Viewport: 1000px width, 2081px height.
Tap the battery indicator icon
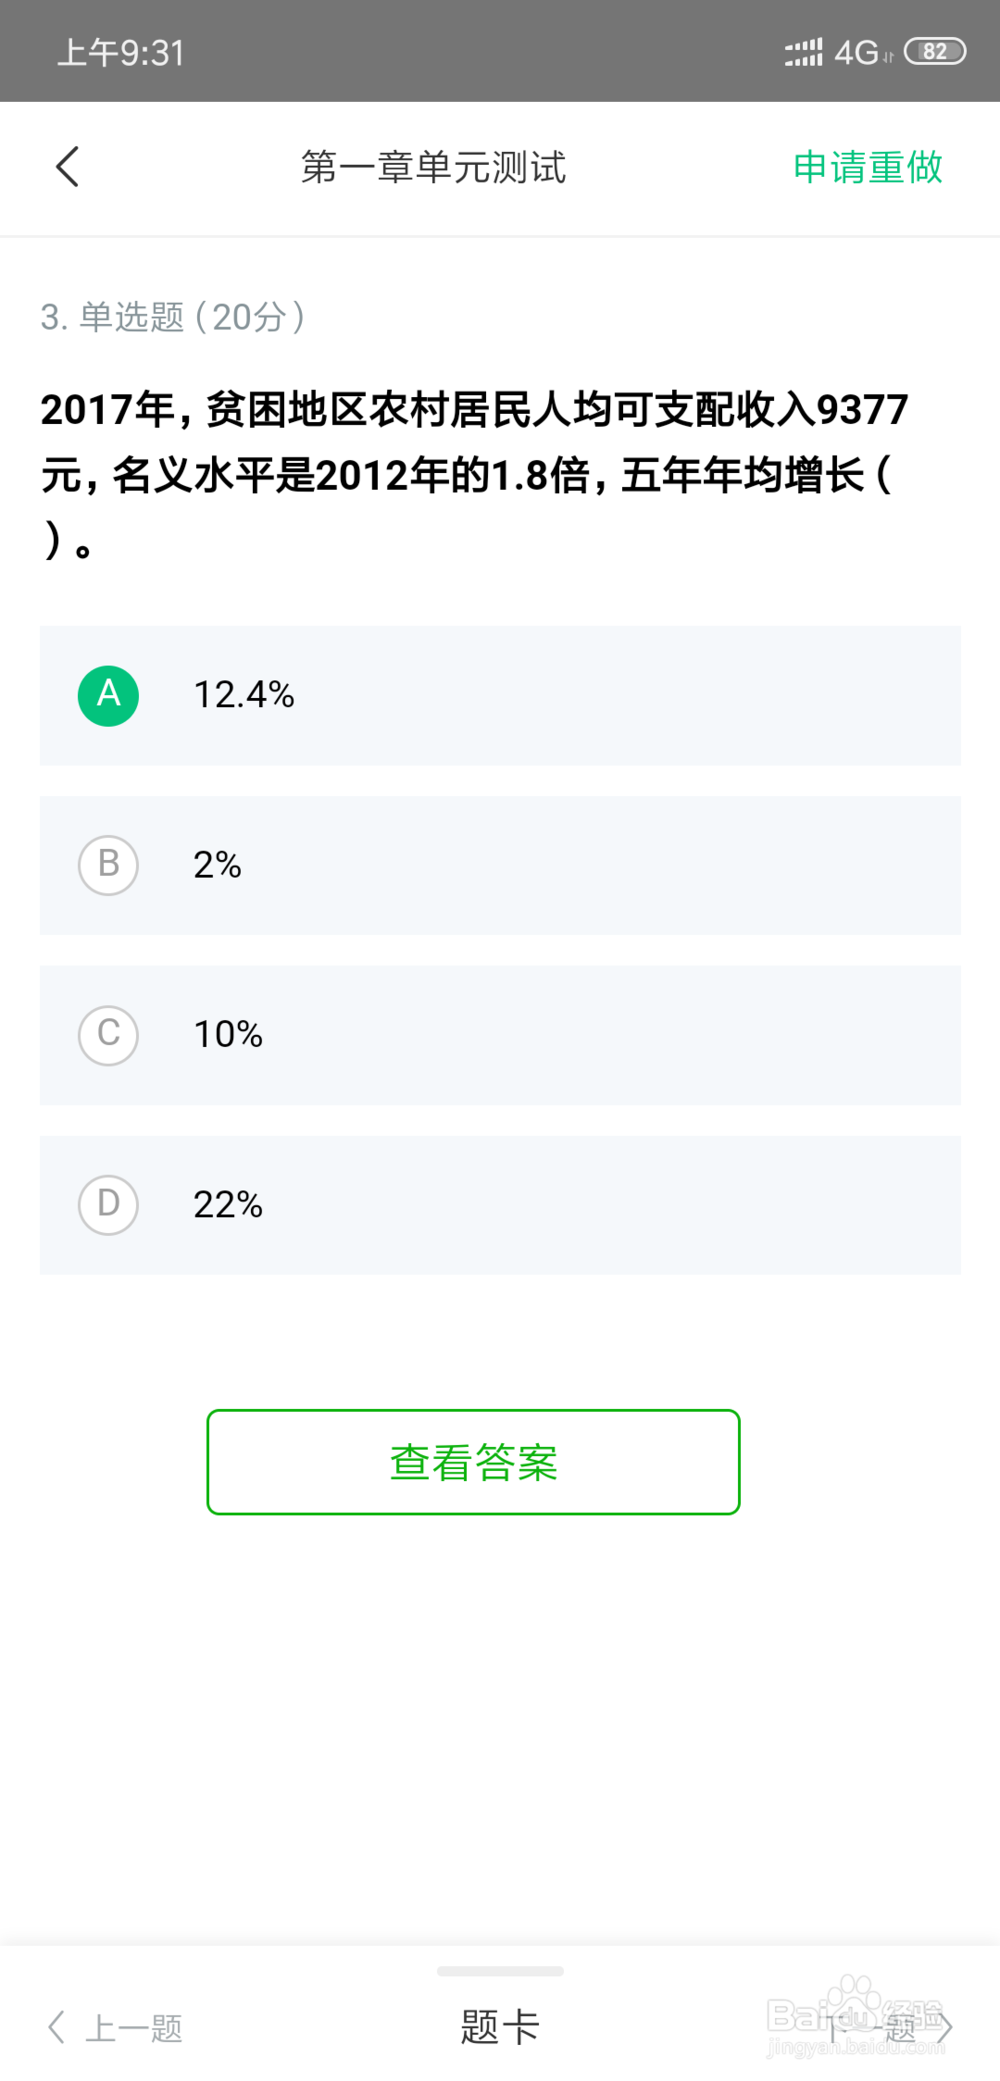click(935, 51)
